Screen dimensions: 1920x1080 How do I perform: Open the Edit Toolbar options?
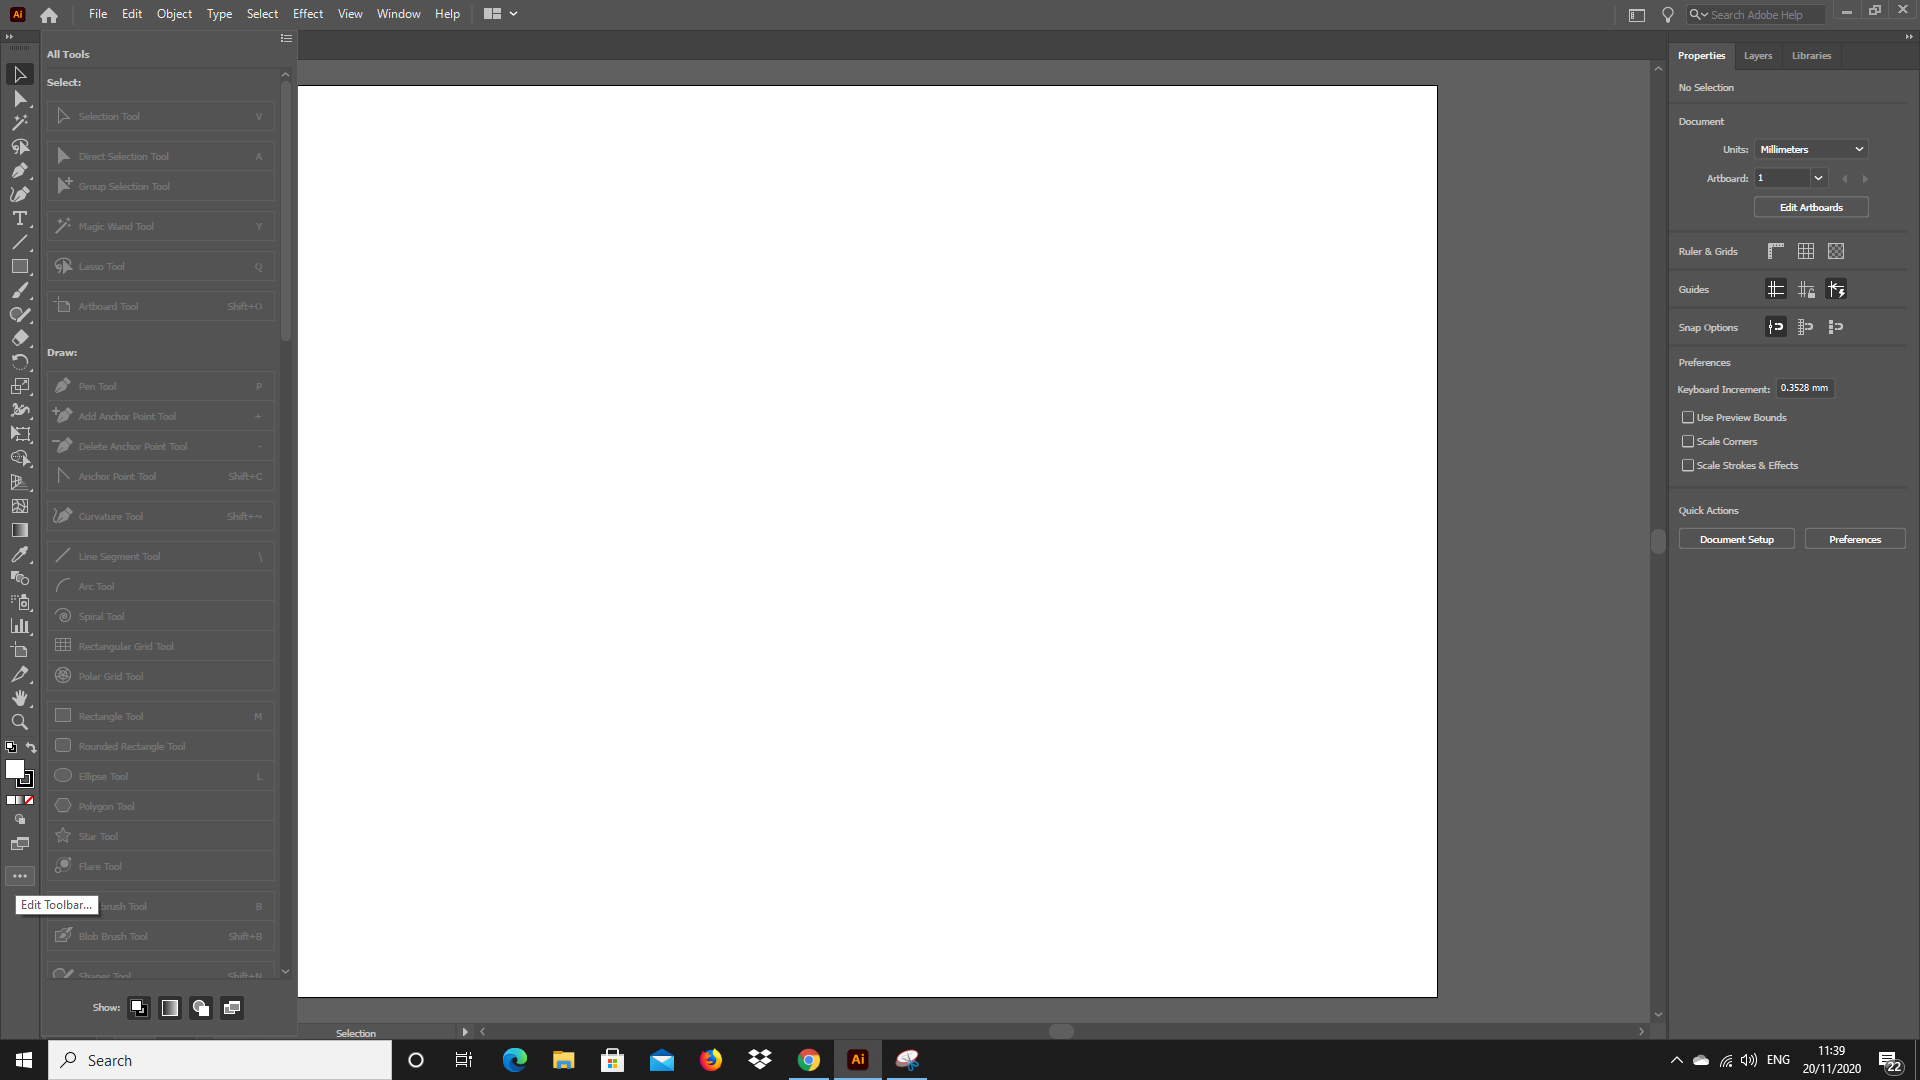20,876
